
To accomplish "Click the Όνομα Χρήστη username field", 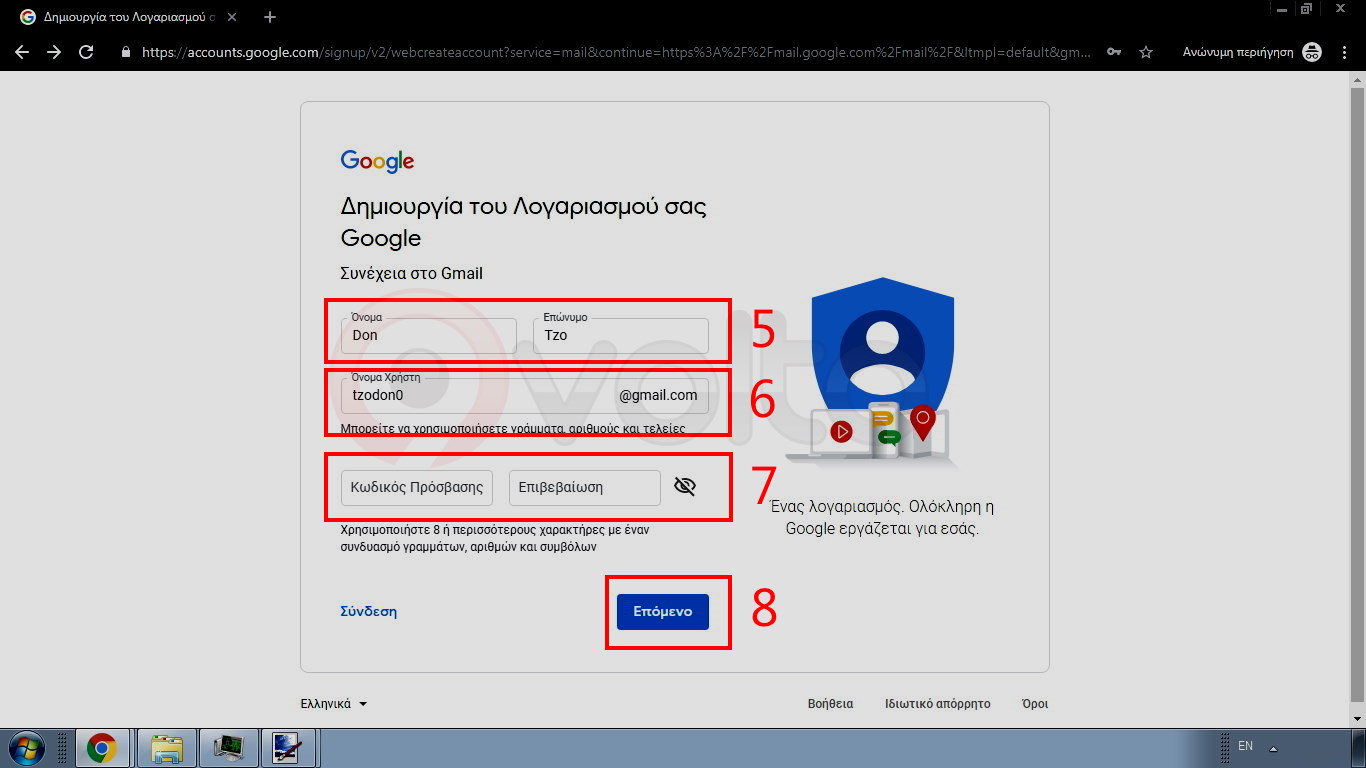I will [x=525, y=395].
